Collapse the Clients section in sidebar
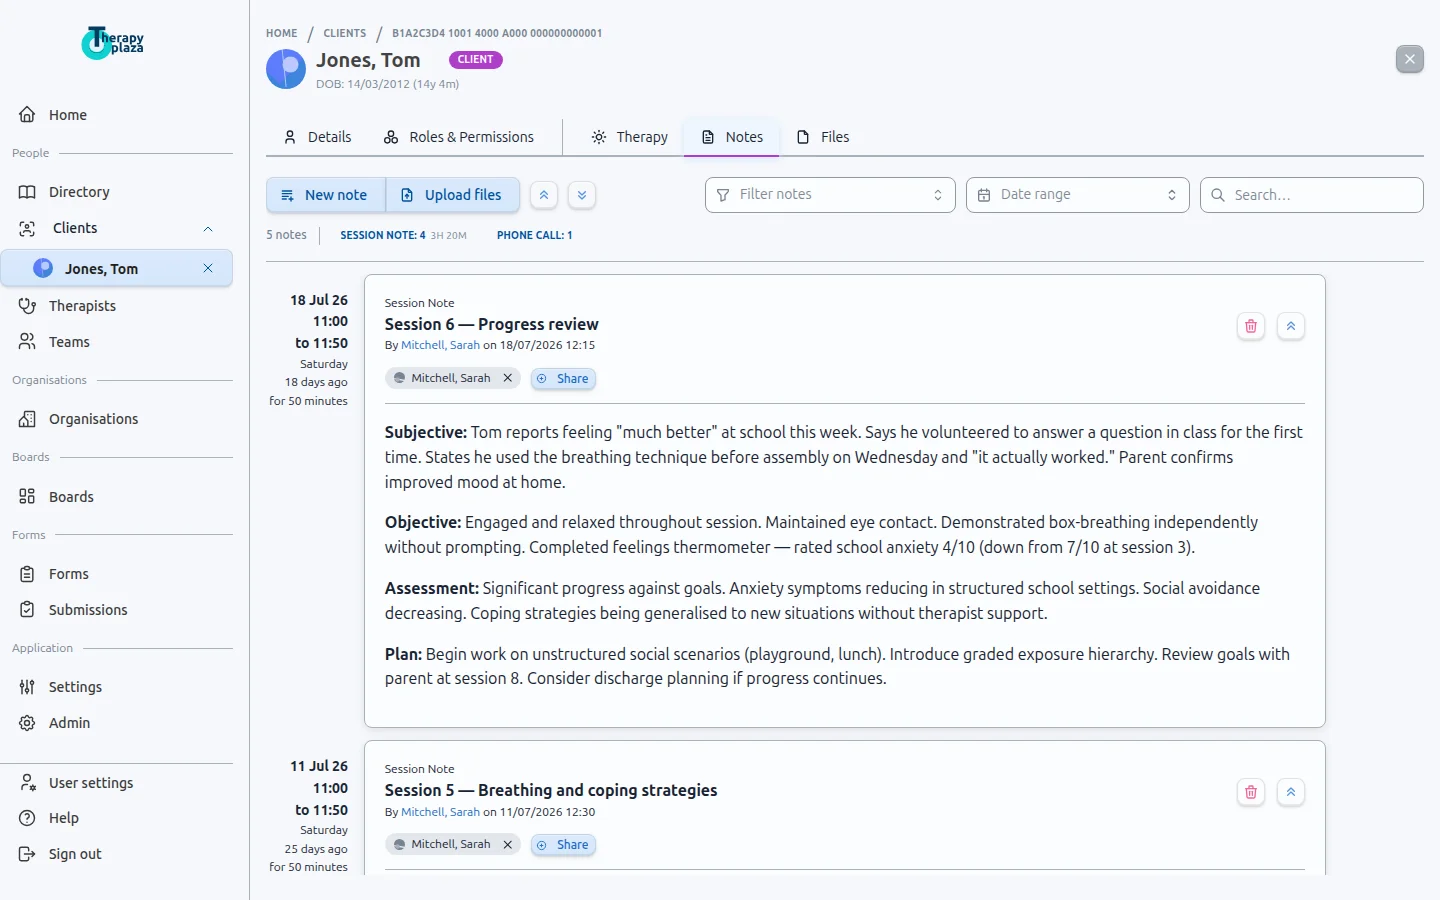This screenshot has height=900, width=1440. coord(208,229)
